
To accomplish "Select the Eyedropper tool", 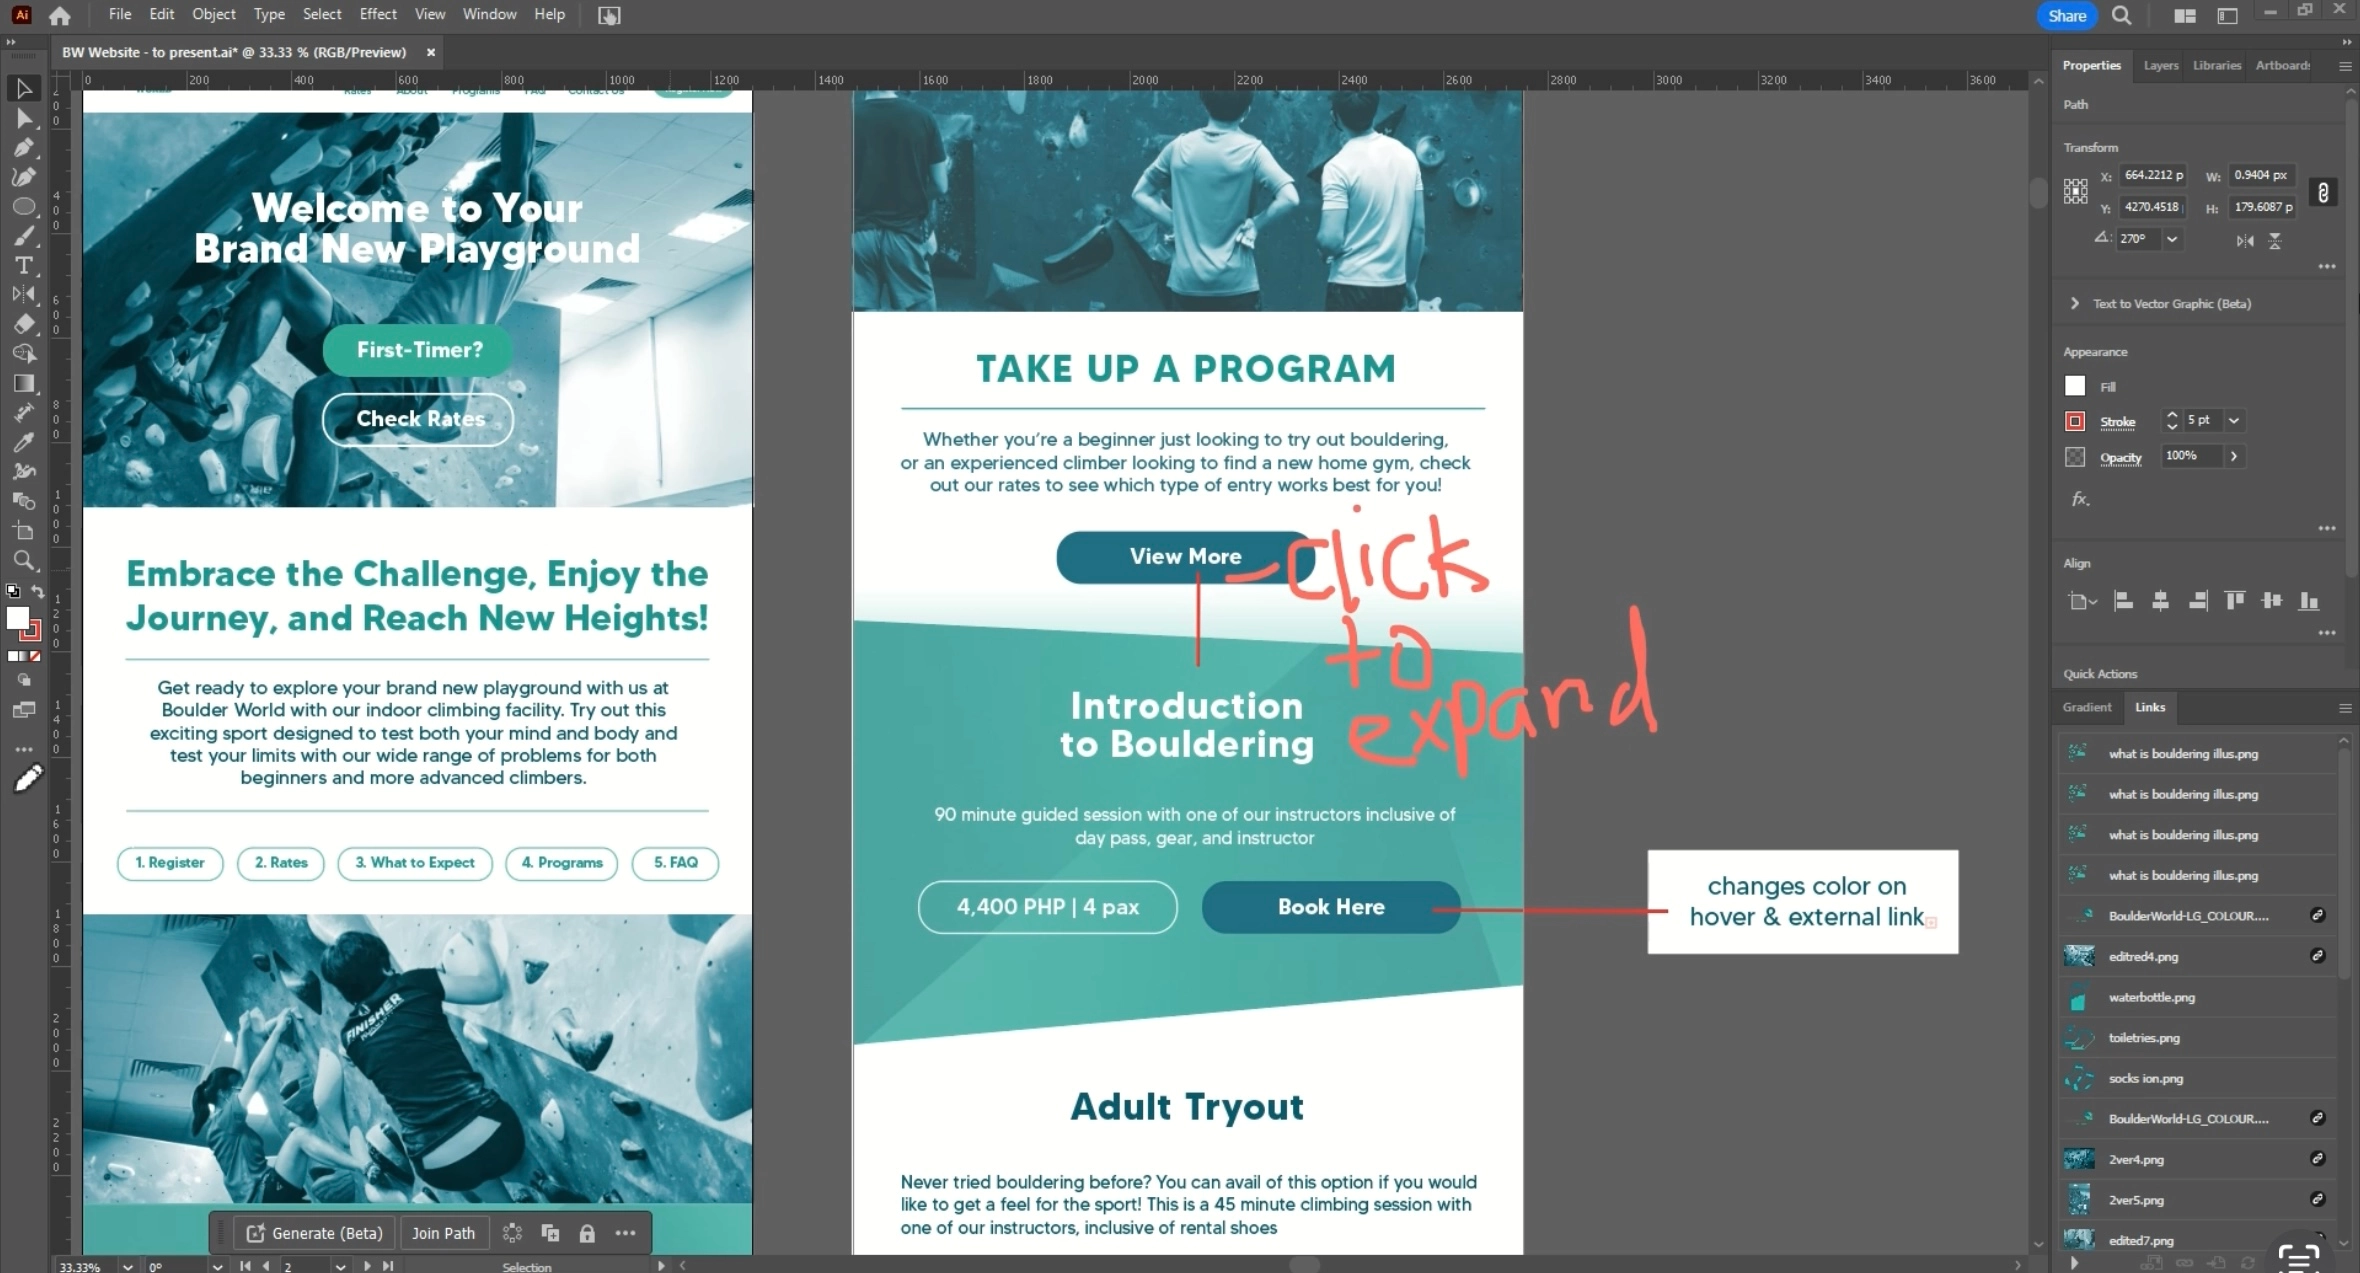I will [24, 442].
